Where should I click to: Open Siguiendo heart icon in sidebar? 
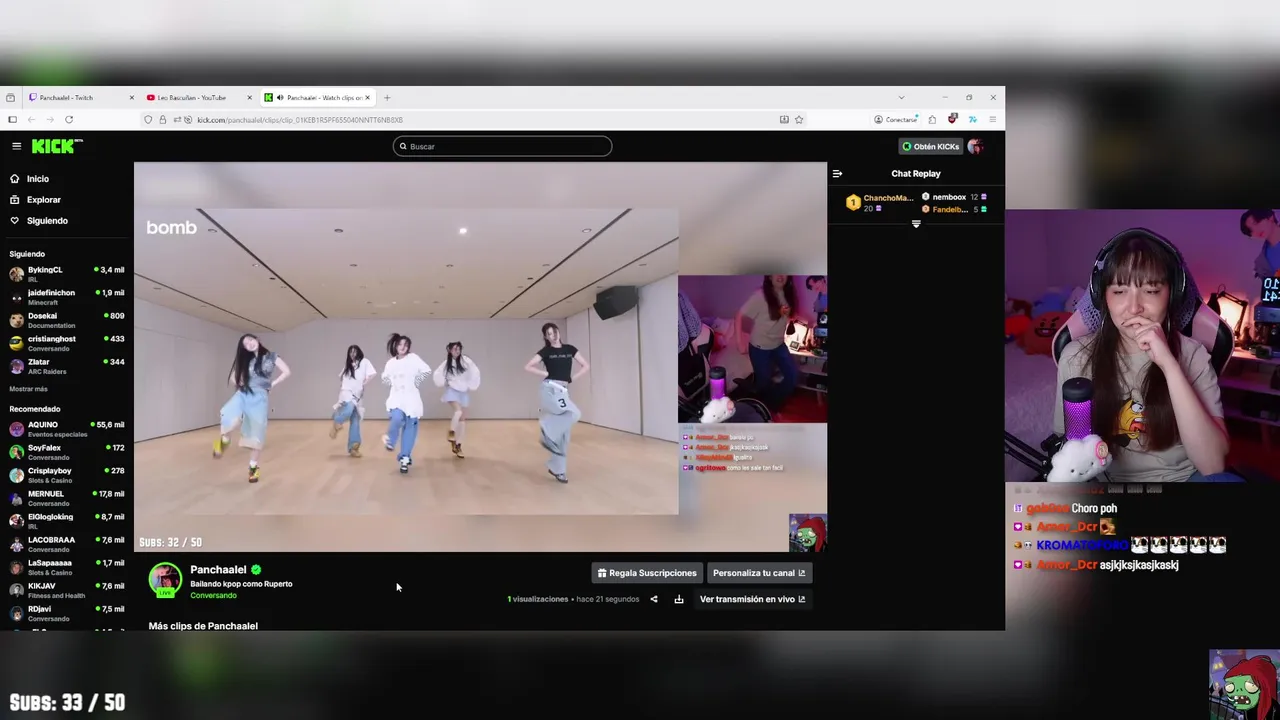click(14, 221)
